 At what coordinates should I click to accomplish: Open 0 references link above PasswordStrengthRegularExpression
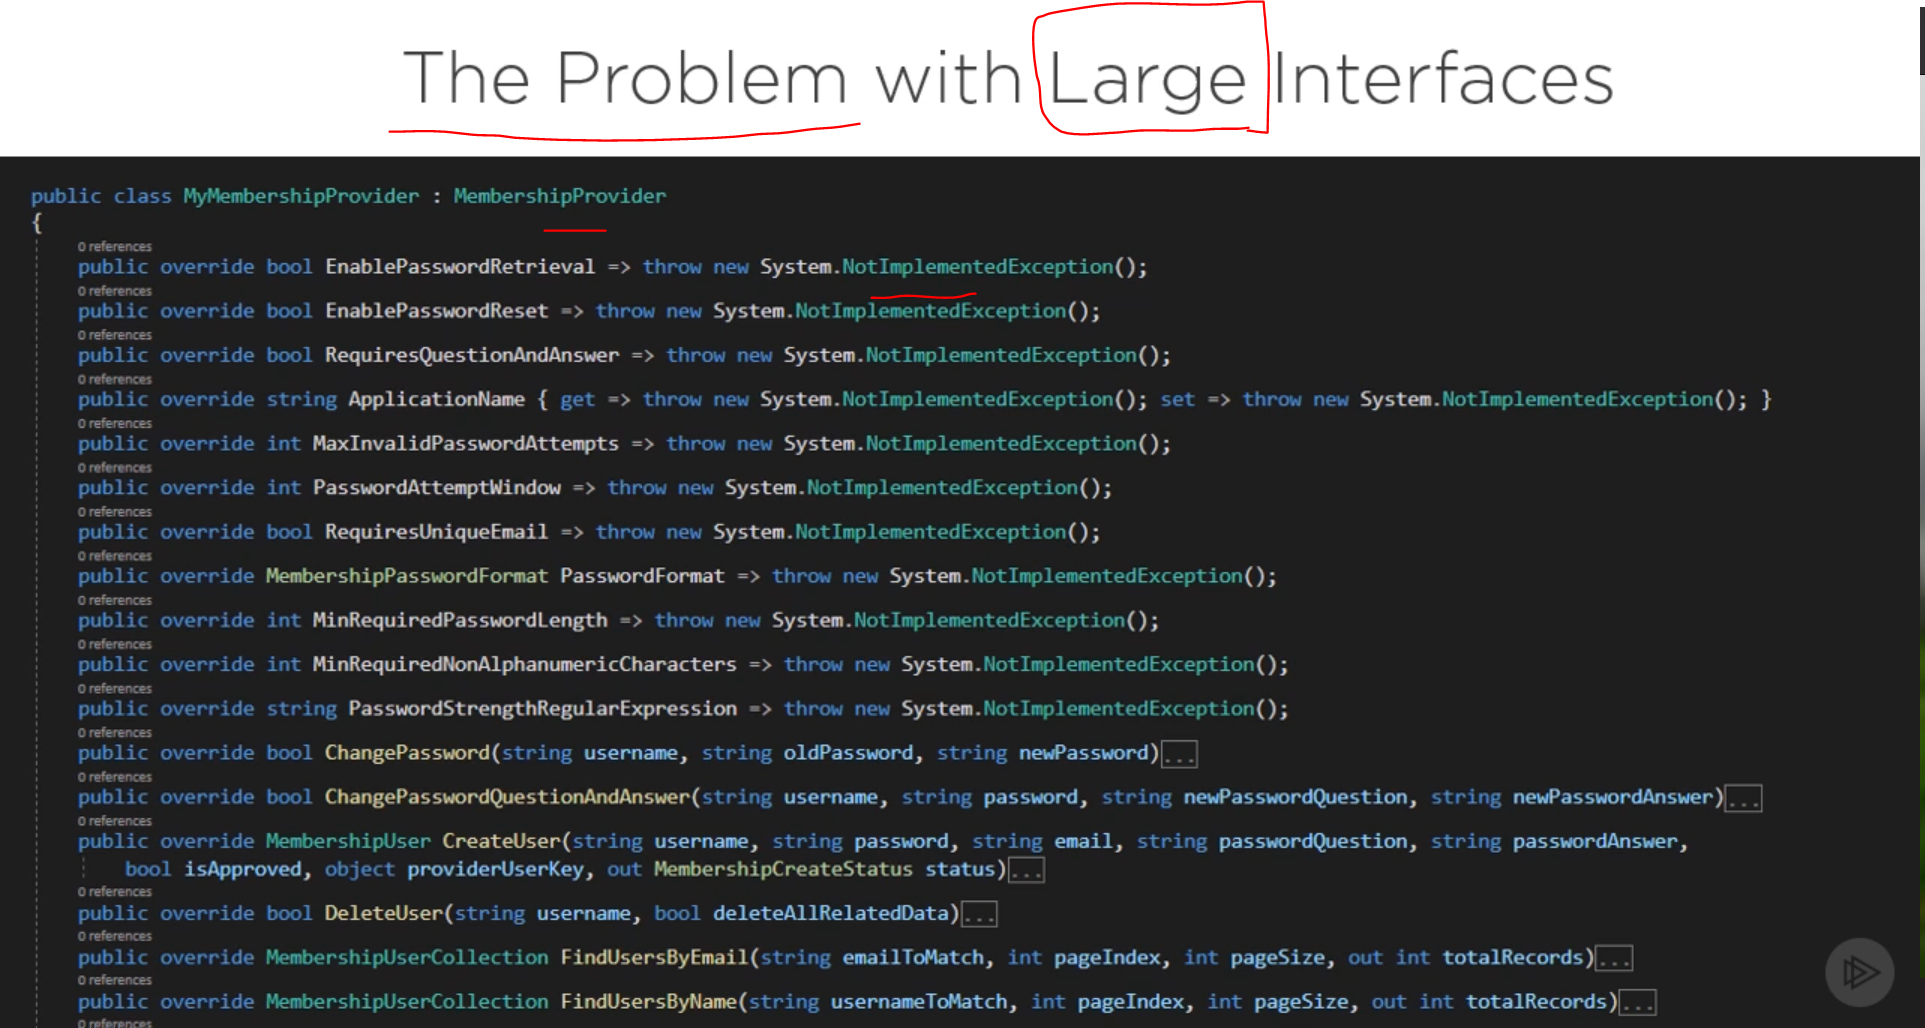tap(115, 688)
